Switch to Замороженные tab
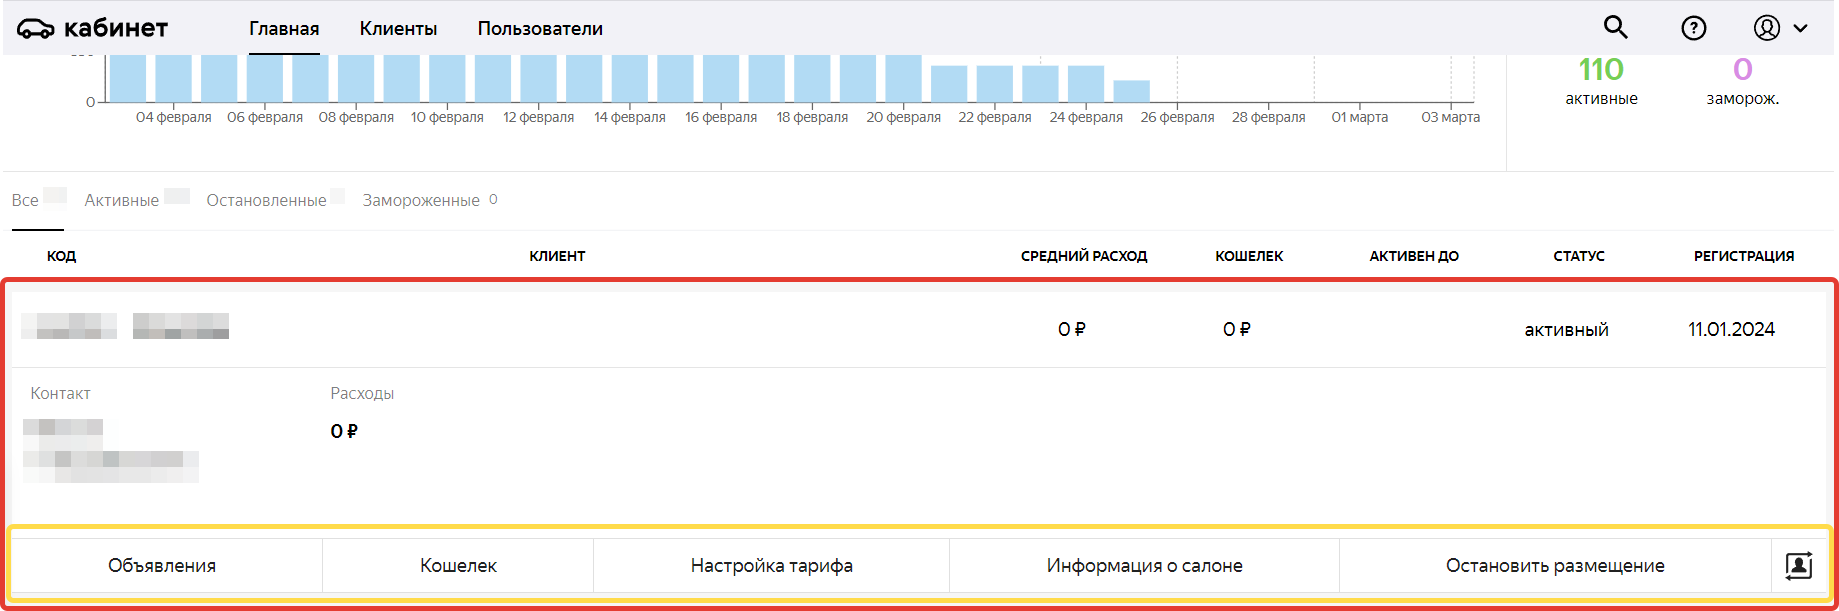 421,200
